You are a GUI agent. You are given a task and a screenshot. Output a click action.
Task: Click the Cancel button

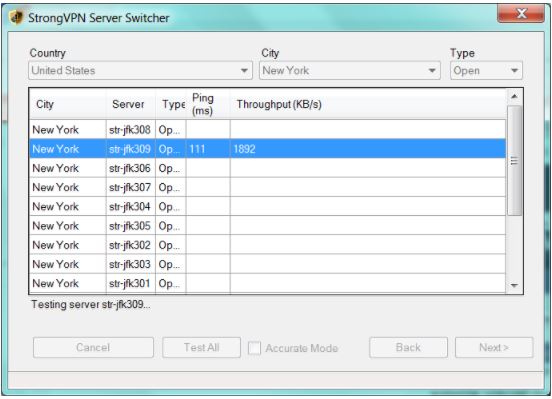pos(93,348)
